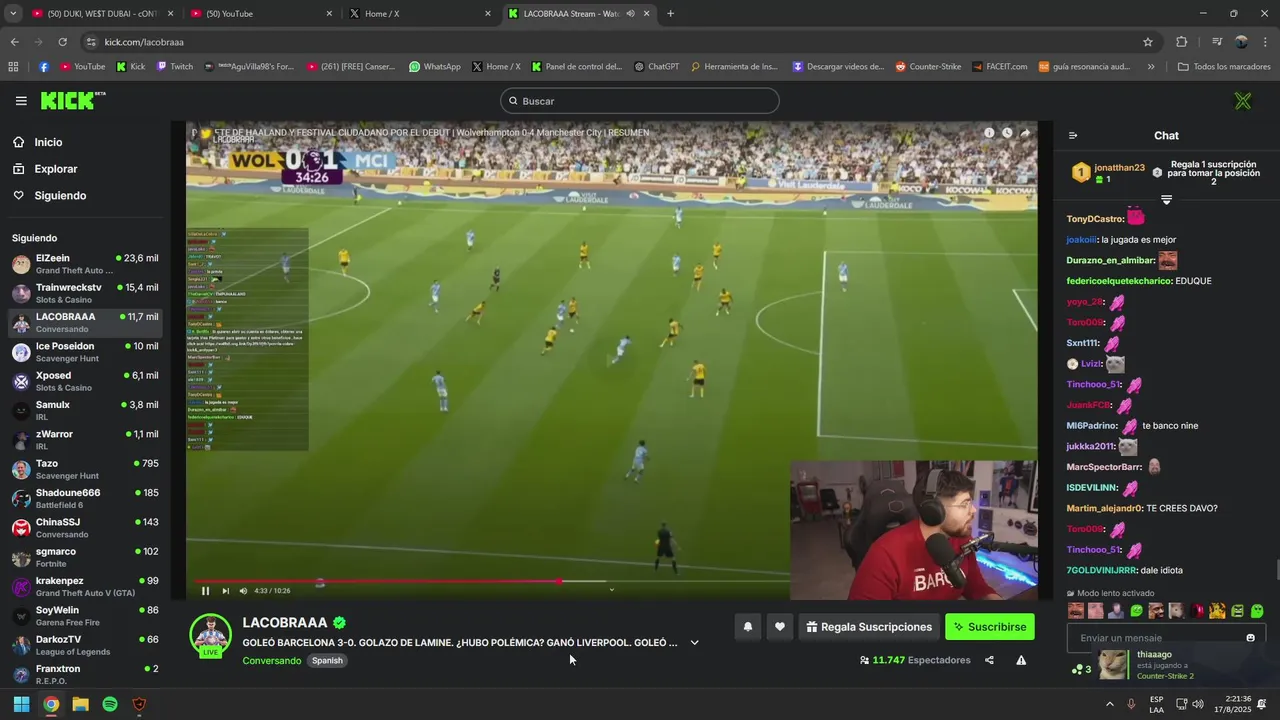This screenshot has height=720, width=1280.
Task: Open krakenpez channel in sidebar
Action: click(x=85, y=587)
